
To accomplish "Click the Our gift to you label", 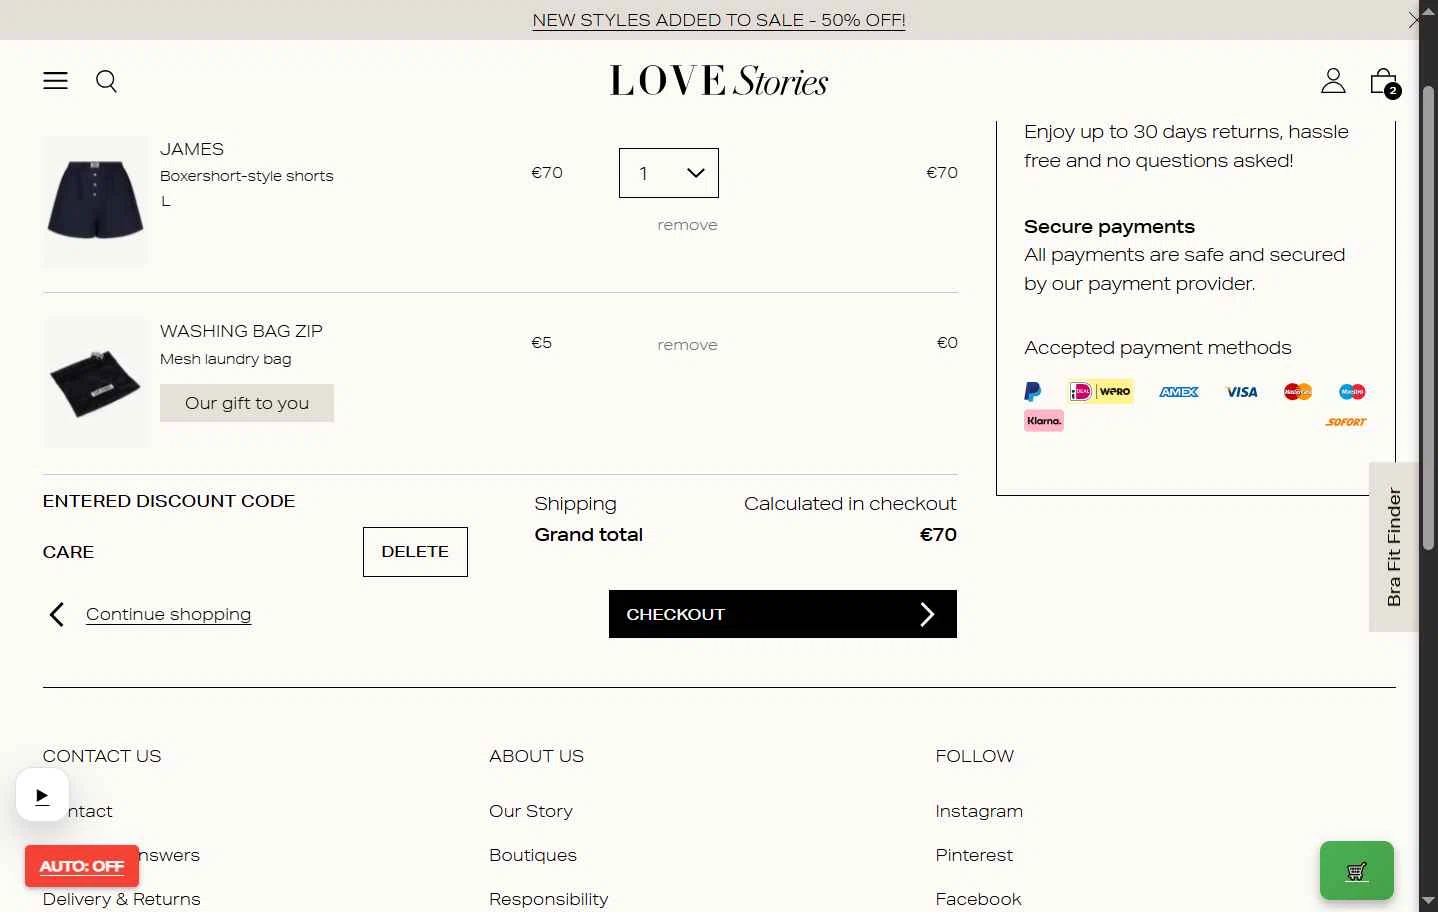I will (247, 403).
